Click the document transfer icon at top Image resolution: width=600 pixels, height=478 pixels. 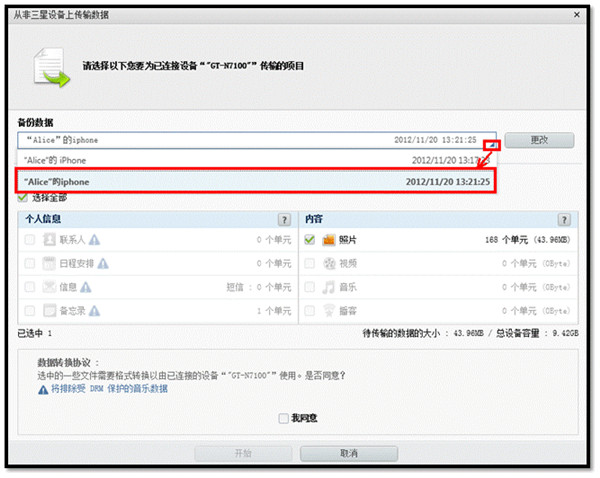click(51, 68)
